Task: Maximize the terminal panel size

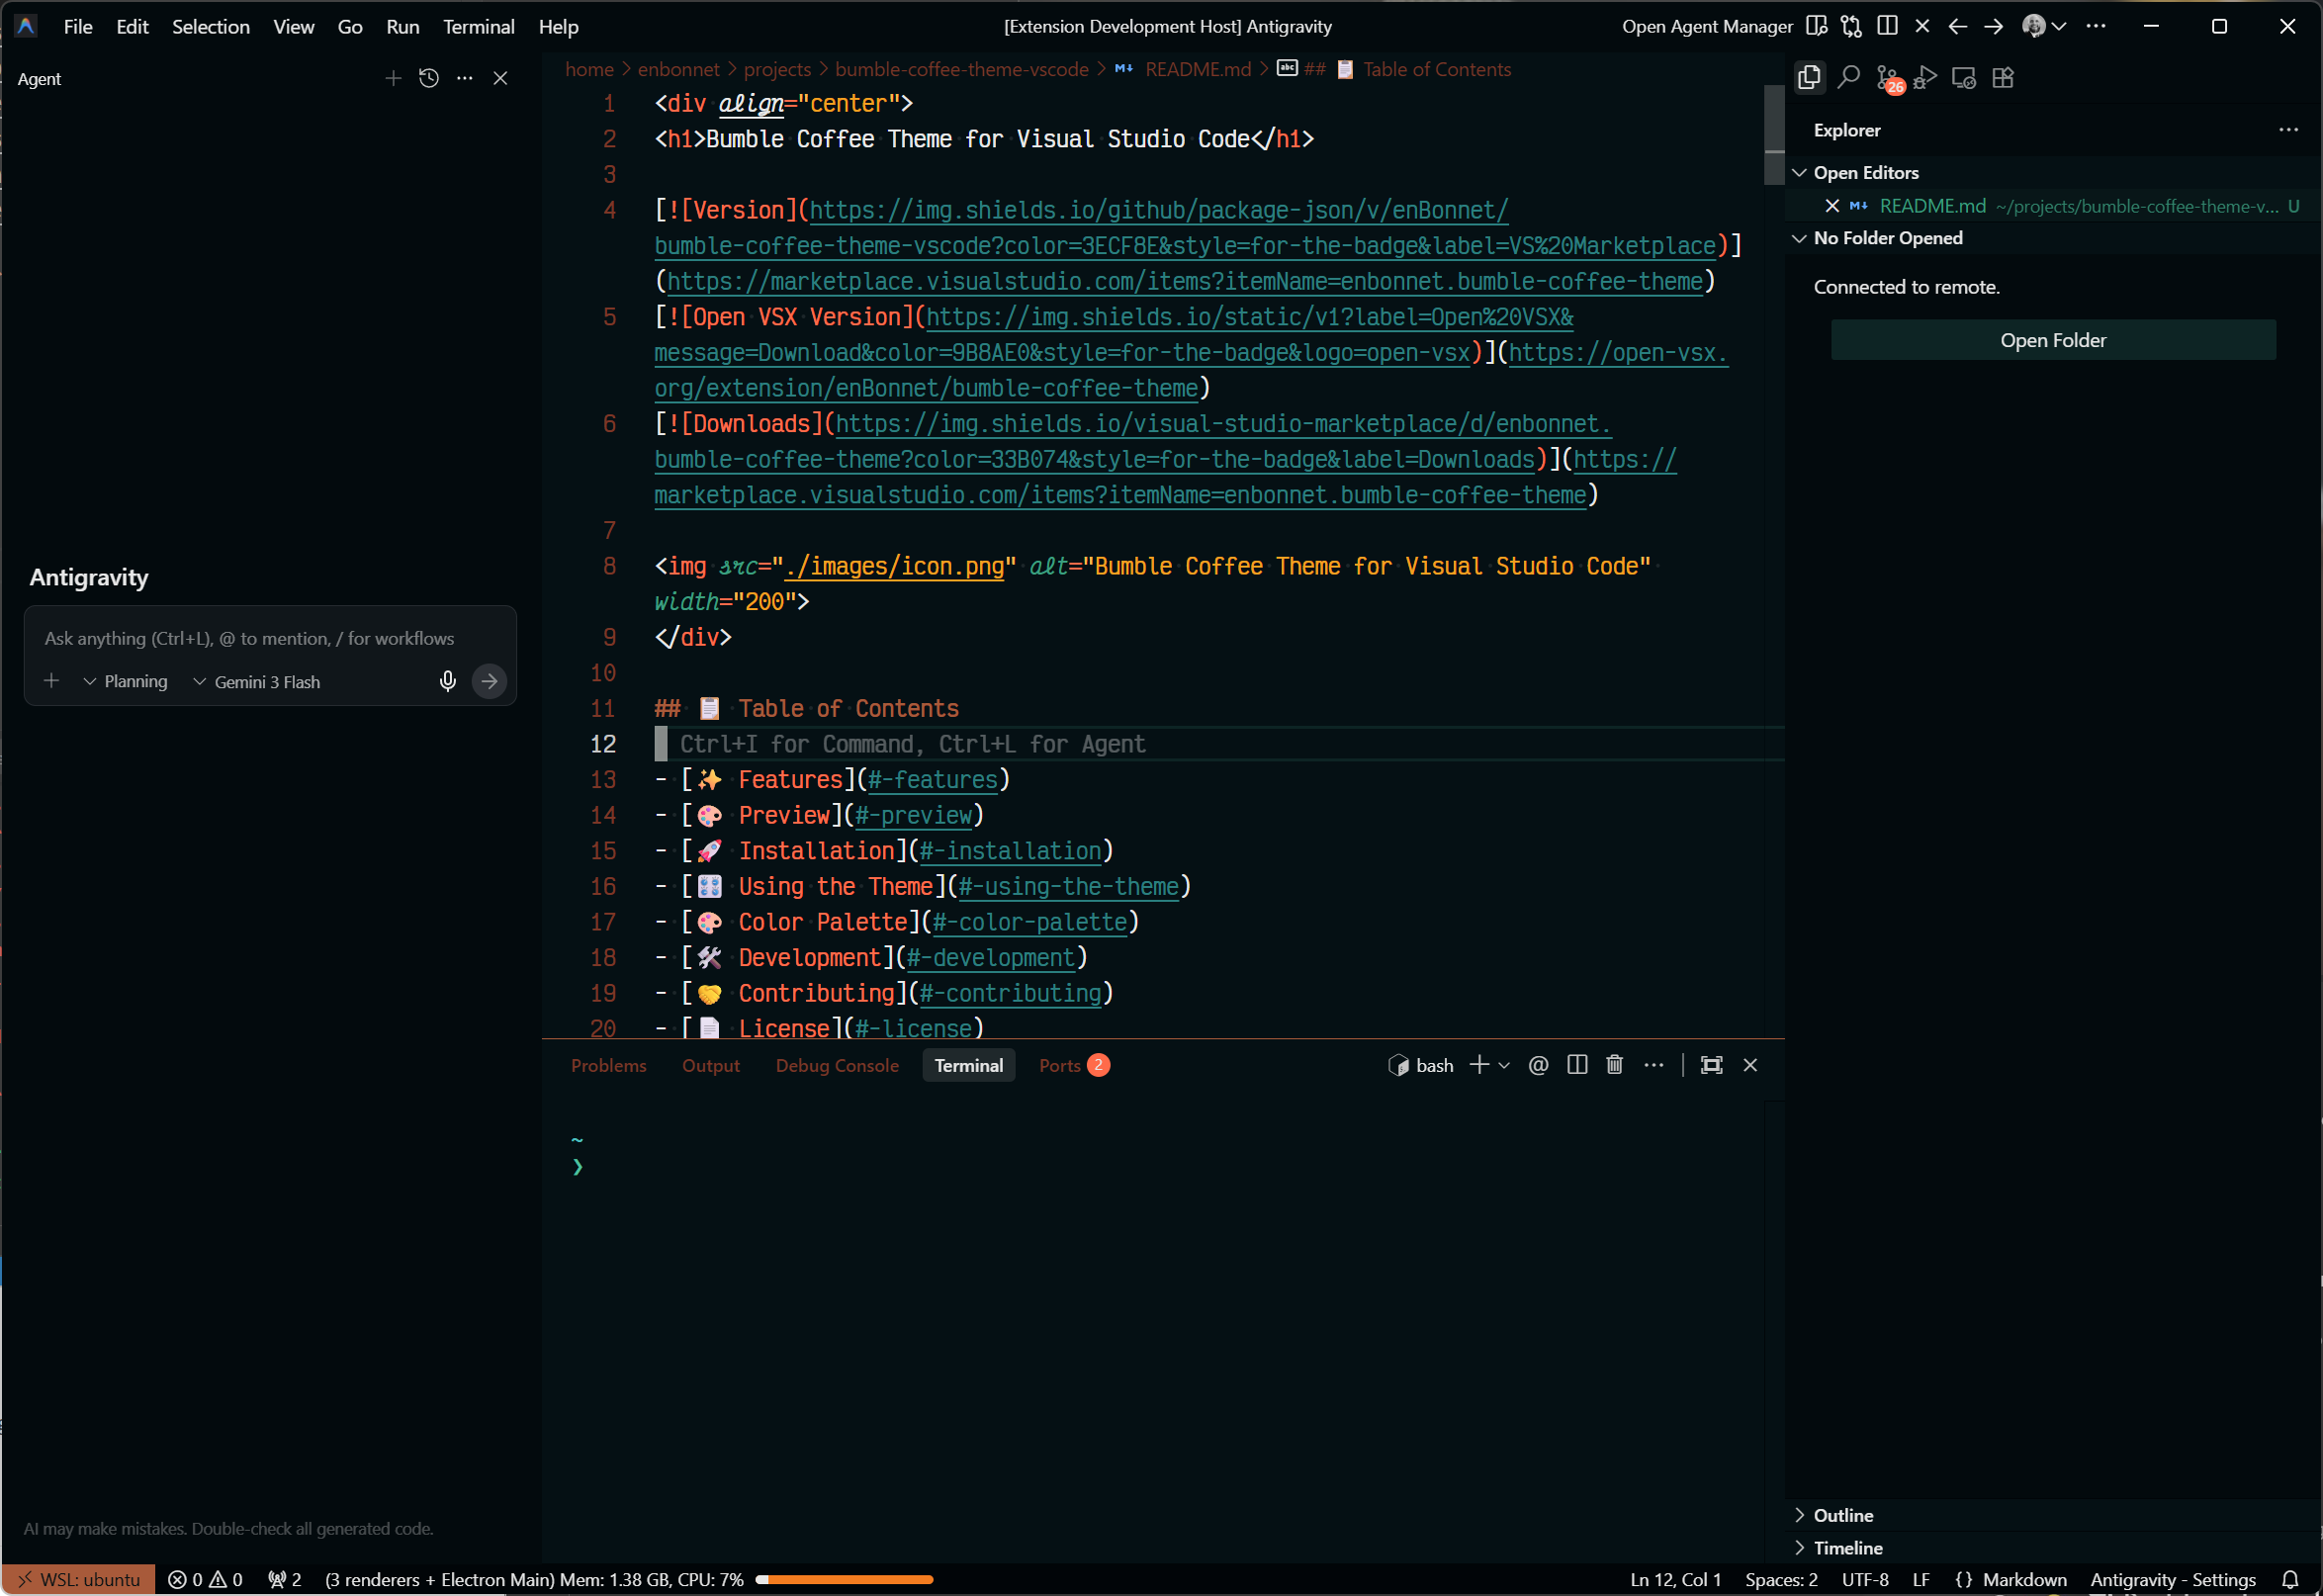Action: (1712, 1065)
